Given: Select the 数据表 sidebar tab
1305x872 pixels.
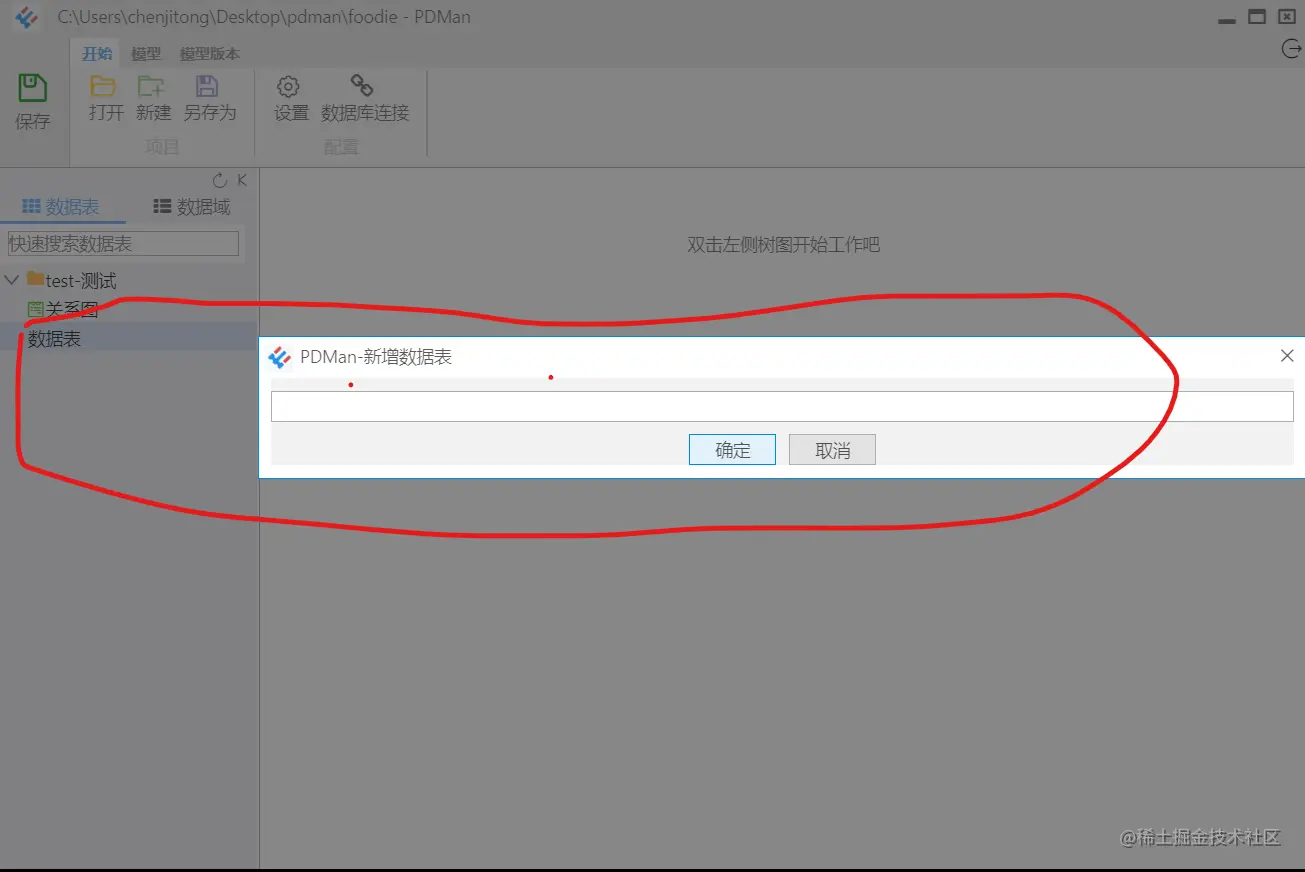Looking at the screenshot, I should [61, 207].
